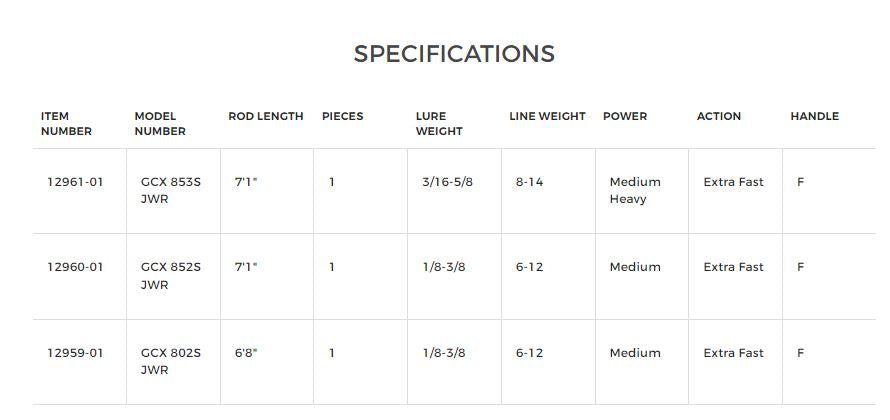Click the Line Weight column header

coord(547,116)
